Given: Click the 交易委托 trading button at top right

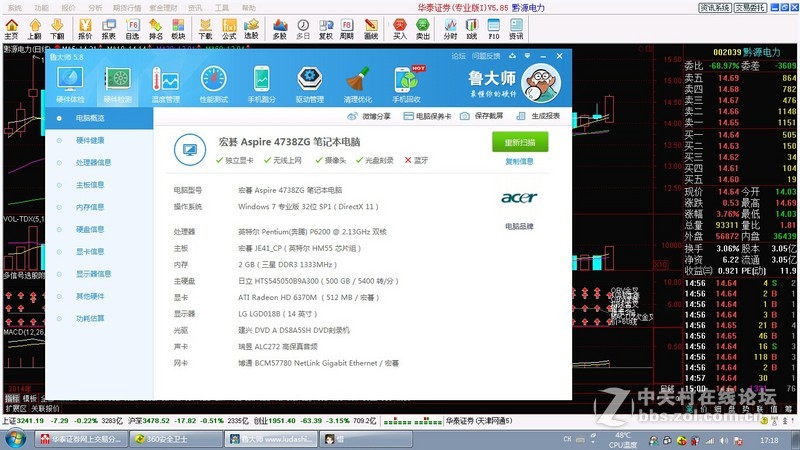Looking at the screenshot, I should pyautogui.click(x=751, y=8).
